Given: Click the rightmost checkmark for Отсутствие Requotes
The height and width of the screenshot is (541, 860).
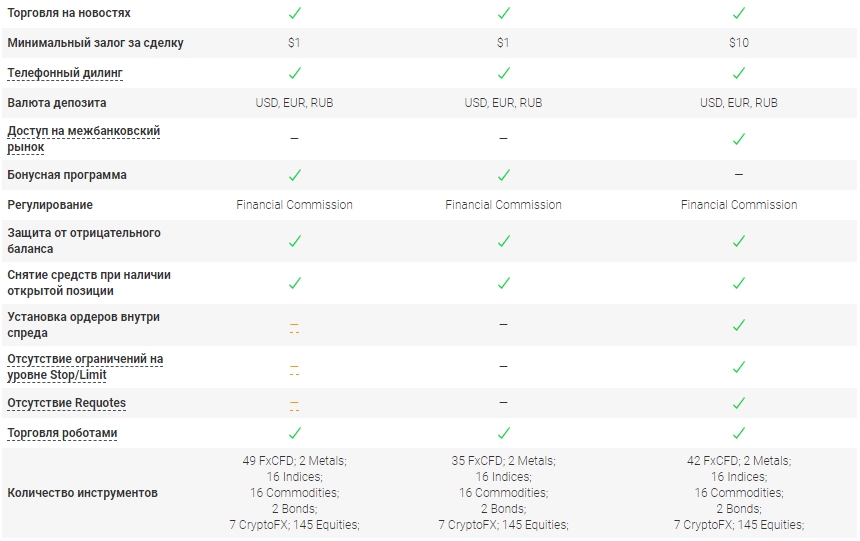Looking at the screenshot, I should point(739,403).
